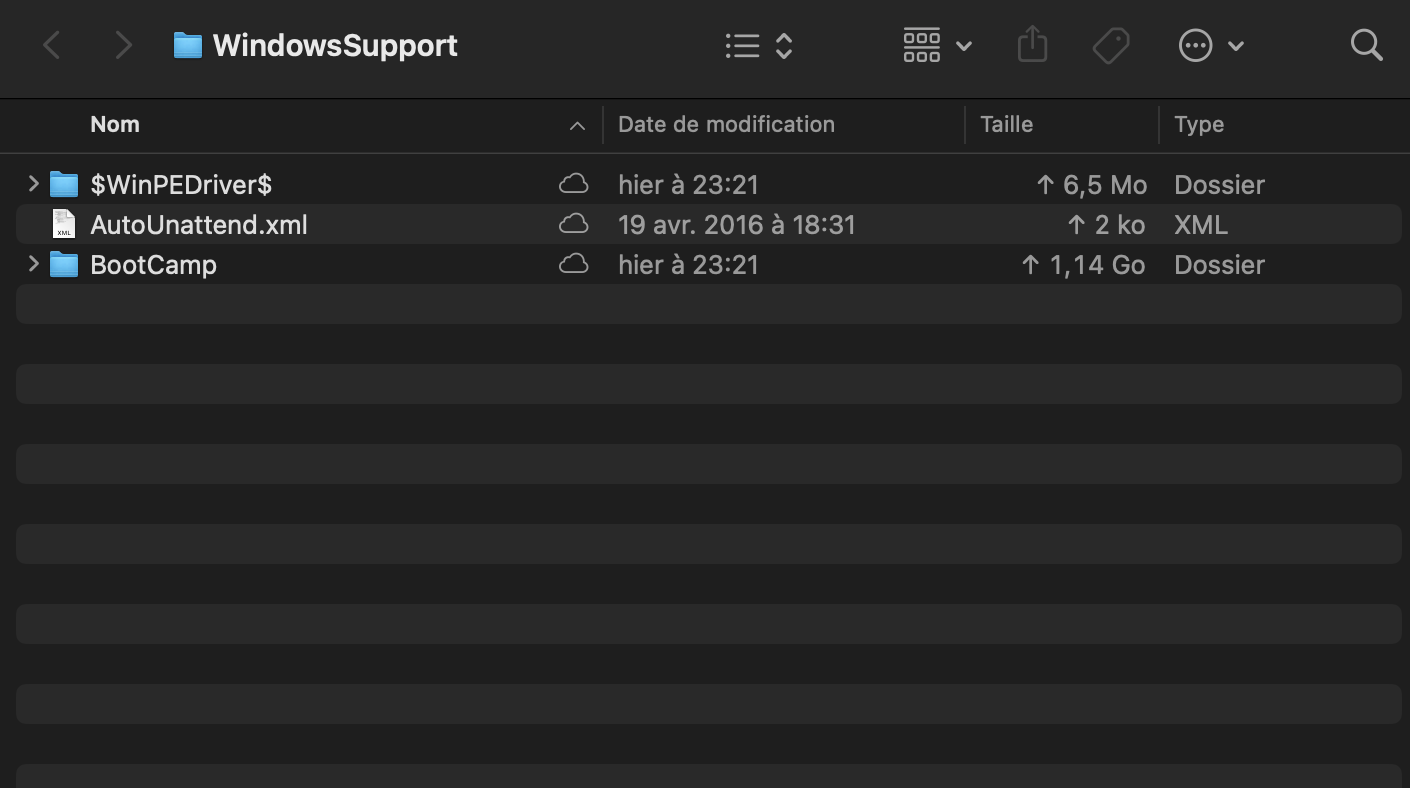
Task: Click the forward navigation arrow
Action: coord(123,45)
